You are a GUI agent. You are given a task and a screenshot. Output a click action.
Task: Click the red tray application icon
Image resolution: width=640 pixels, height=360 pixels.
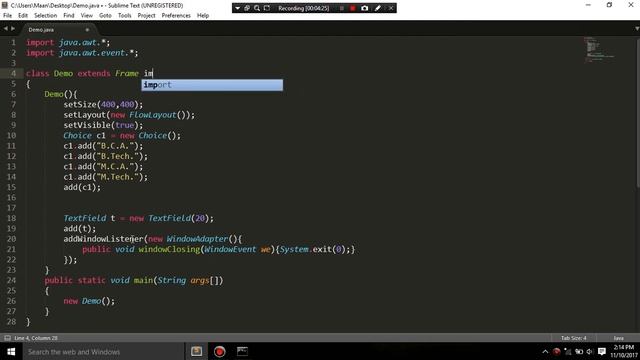click(x=556, y=351)
